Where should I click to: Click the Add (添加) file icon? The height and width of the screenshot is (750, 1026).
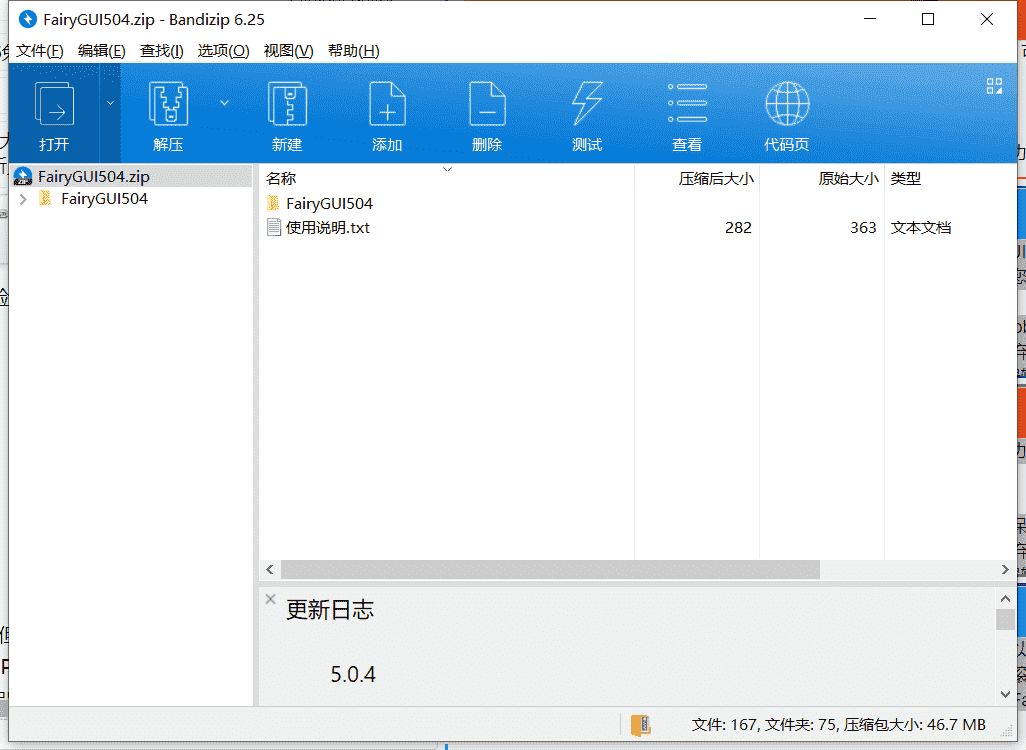(x=387, y=103)
